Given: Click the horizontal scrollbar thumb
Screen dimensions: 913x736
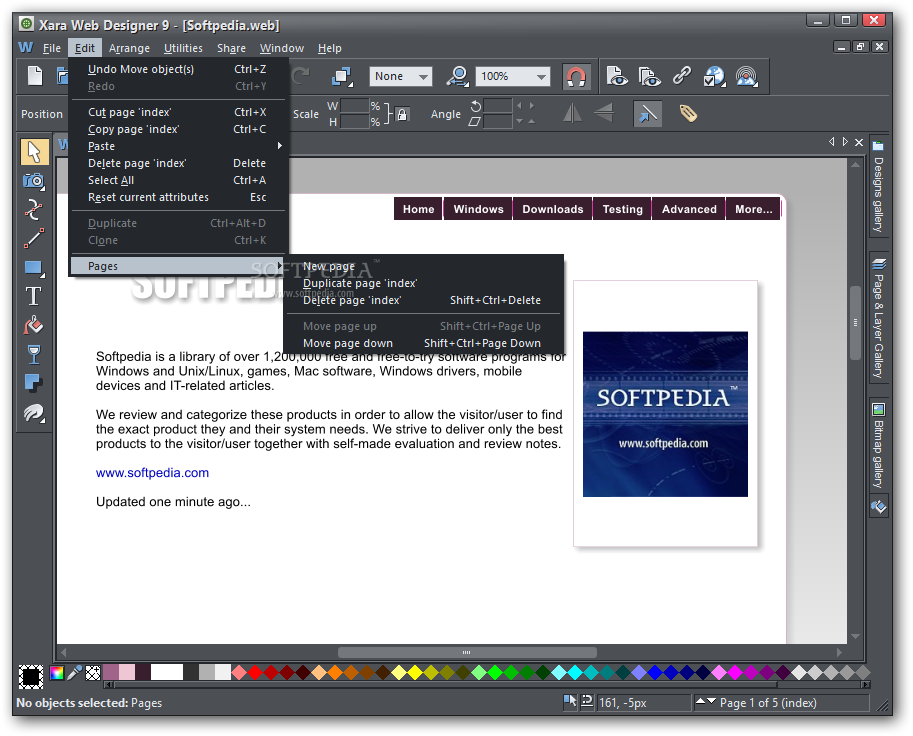Looking at the screenshot, I should click(467, 652).
